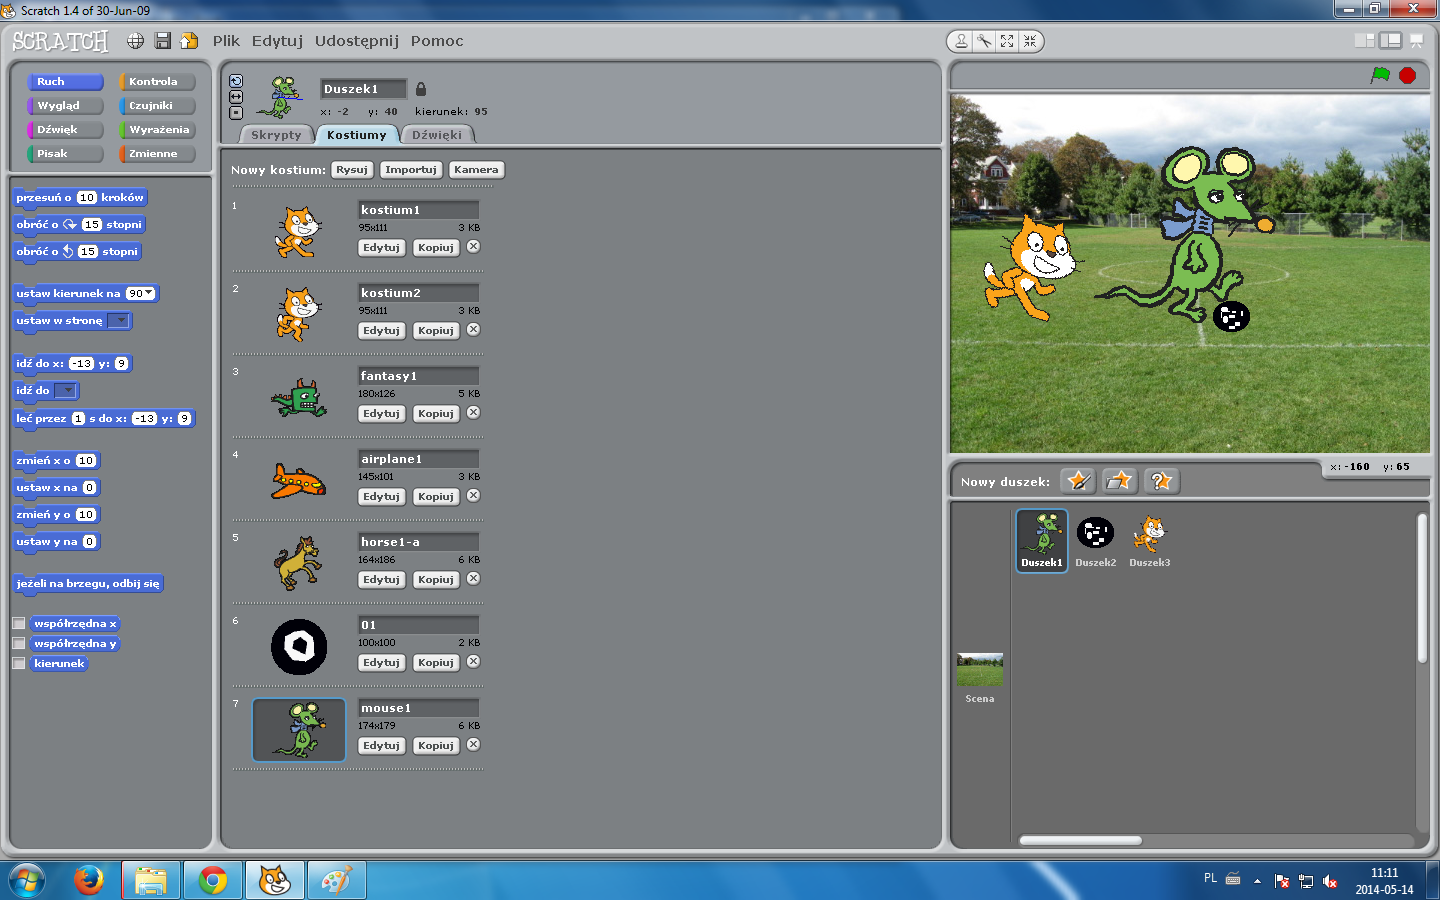Click Edytuj for the fantasy1 costume
Viewport: 1440px width, 900px height.
[x=381, y=413]
